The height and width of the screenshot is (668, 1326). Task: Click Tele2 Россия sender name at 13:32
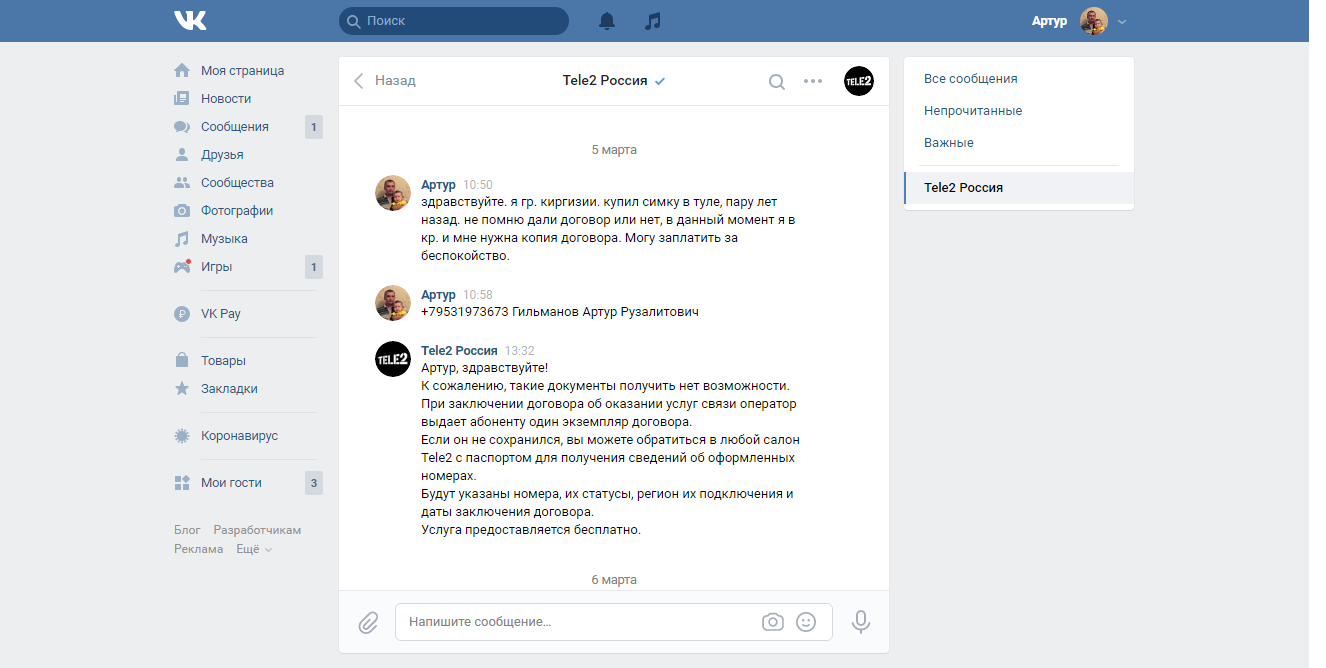point(459,351)
